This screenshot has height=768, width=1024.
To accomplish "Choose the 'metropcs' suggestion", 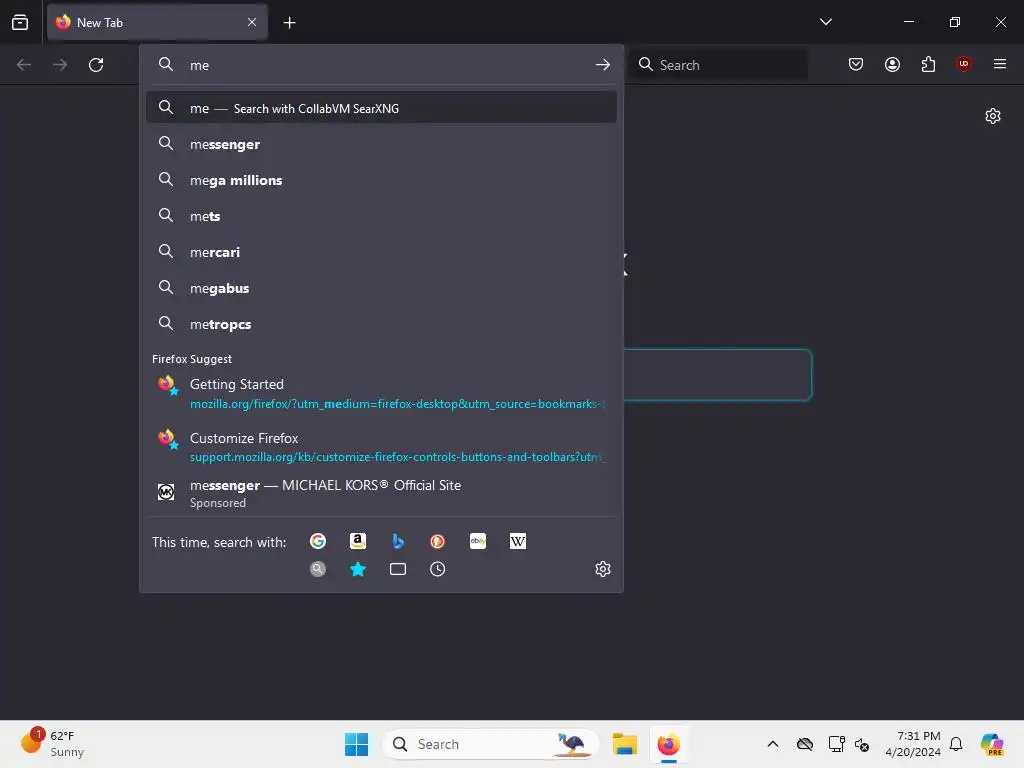I will click(381, 324).
